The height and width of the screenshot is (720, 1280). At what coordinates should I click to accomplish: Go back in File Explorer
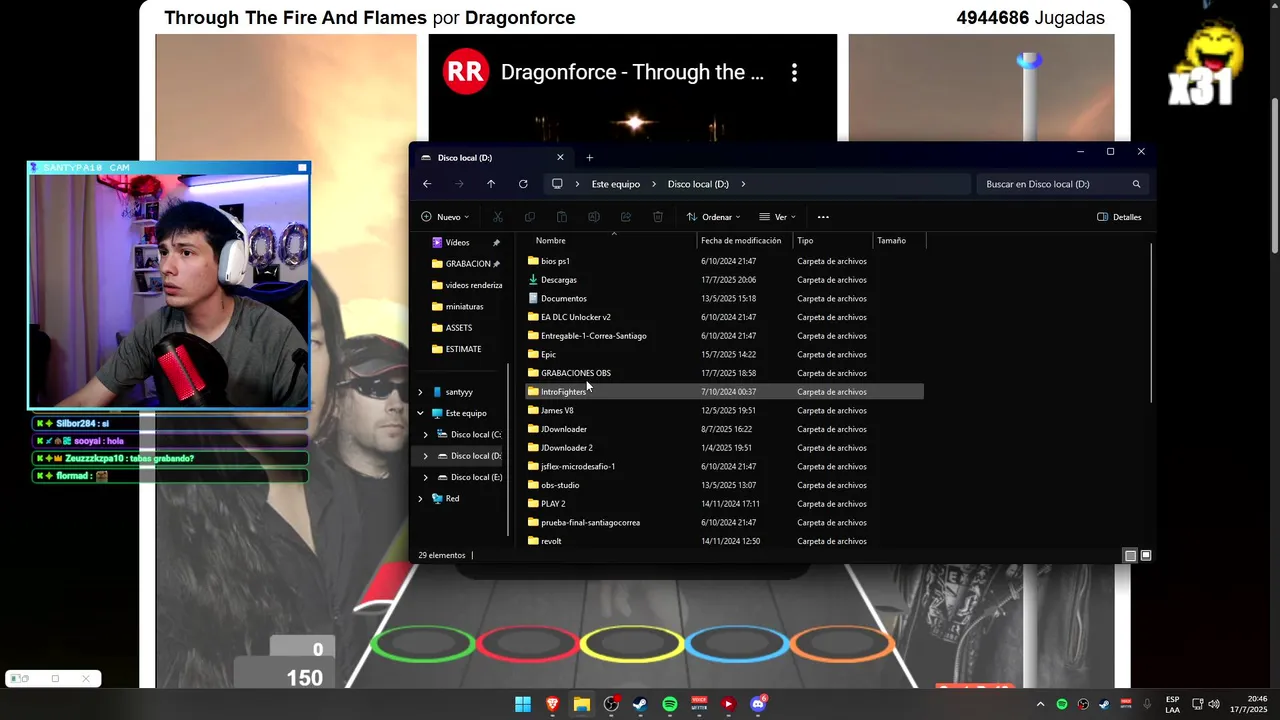(x=427, y=184)
